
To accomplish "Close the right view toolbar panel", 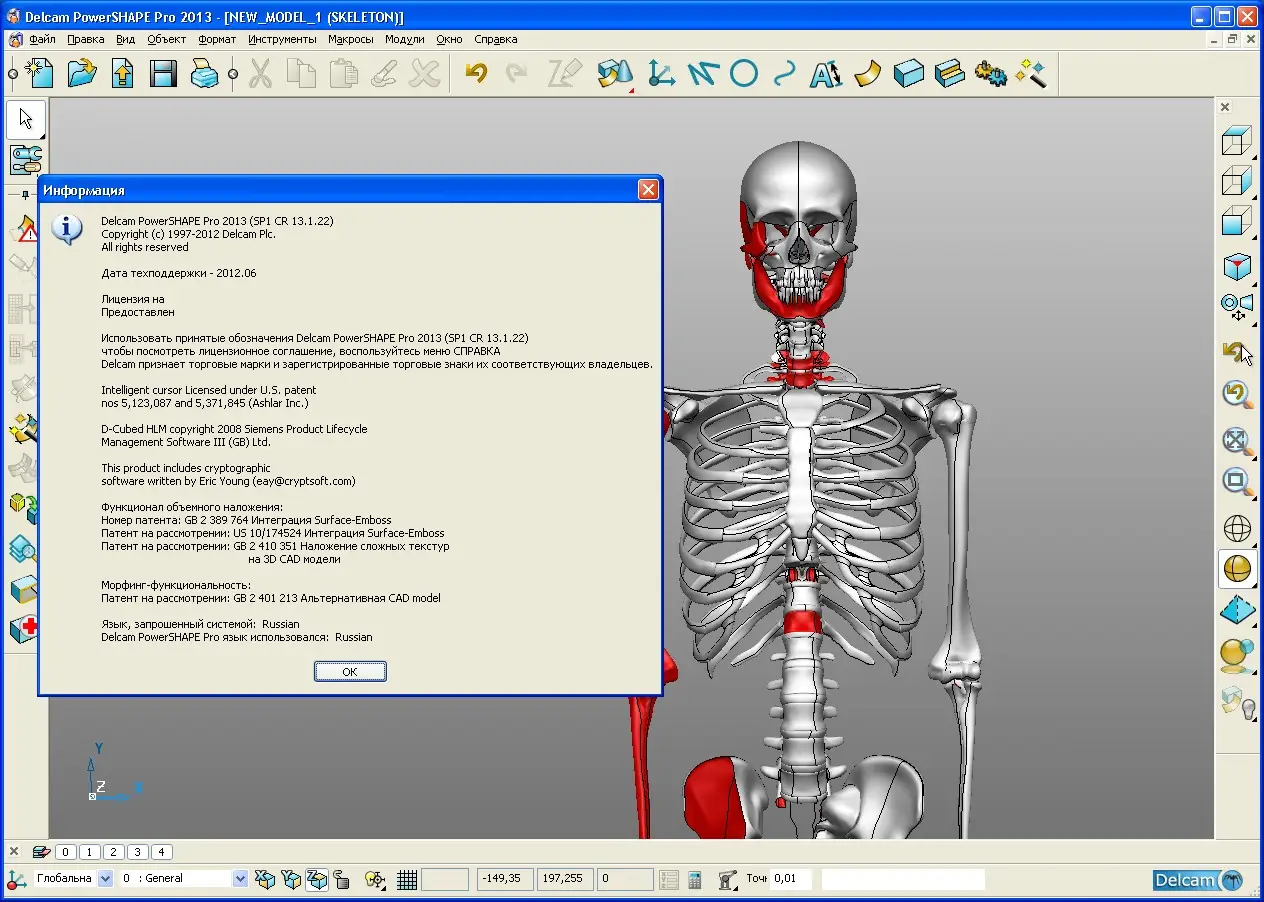I will click(1225, 107).
